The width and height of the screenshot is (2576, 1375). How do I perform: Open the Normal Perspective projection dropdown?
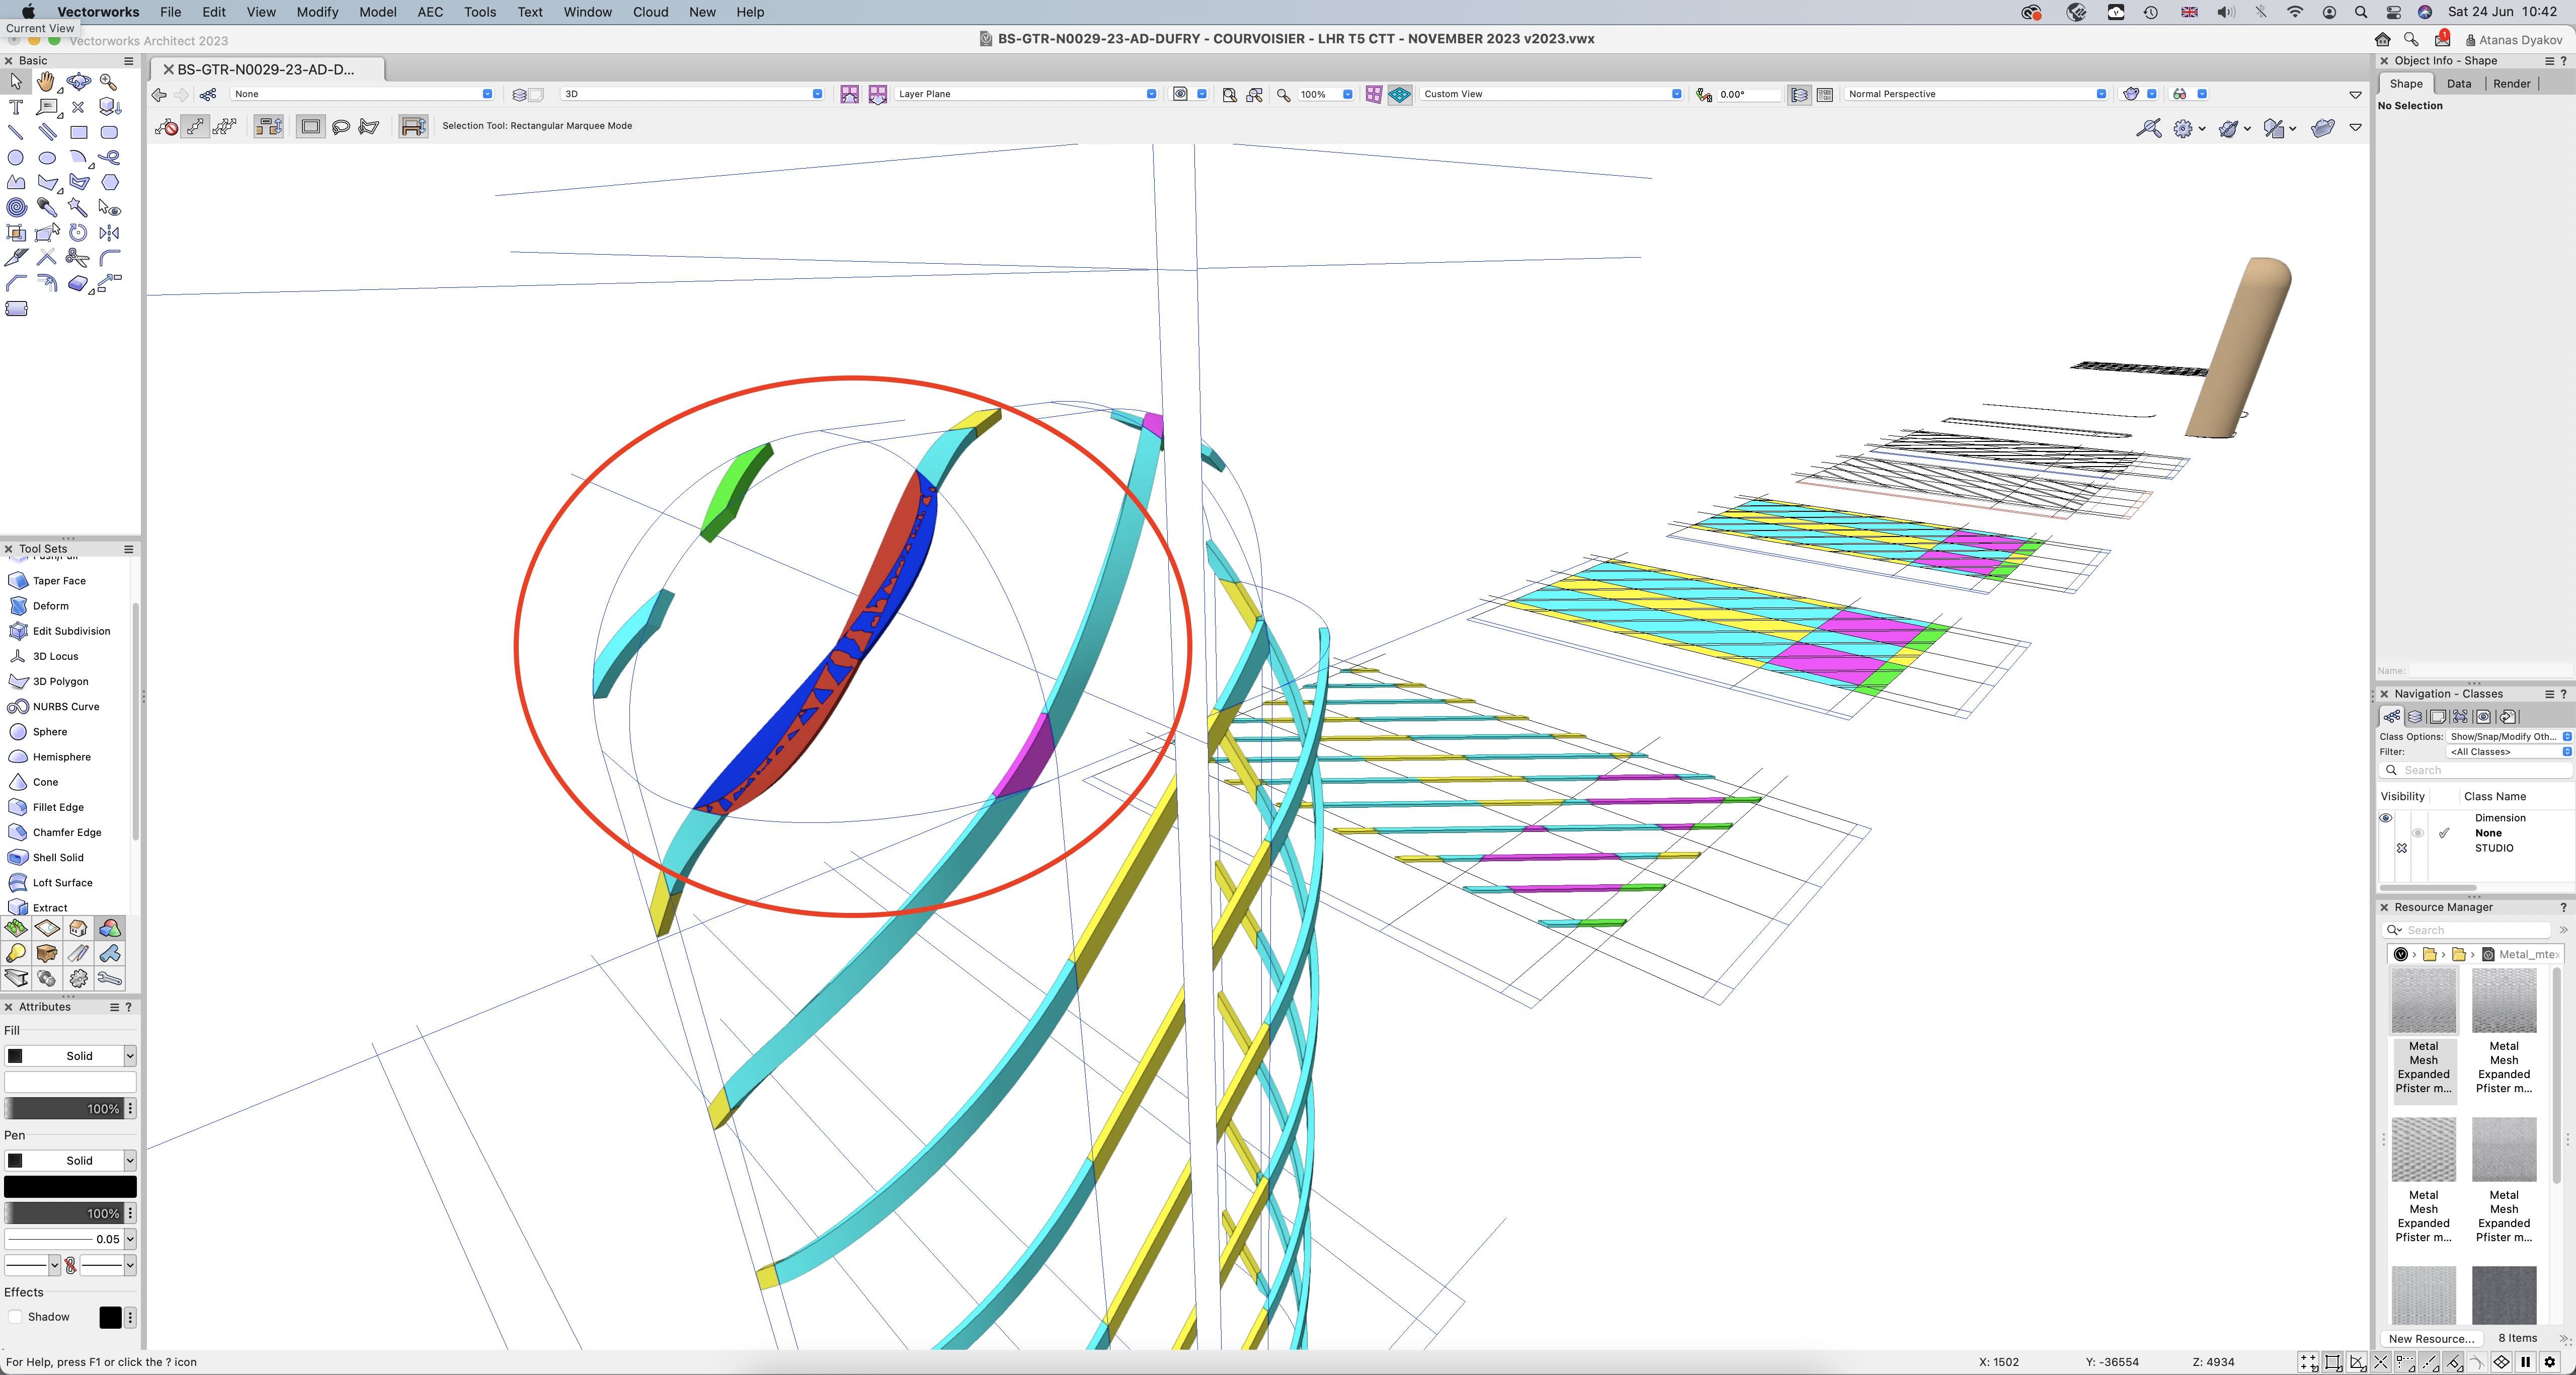[2100, 94]
